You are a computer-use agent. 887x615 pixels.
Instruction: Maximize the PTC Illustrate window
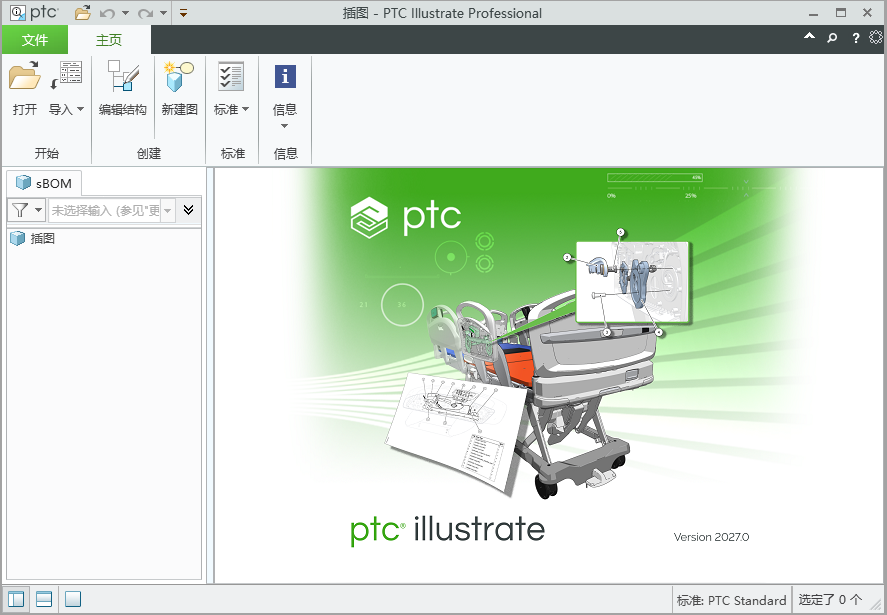[x=841, y=13]
